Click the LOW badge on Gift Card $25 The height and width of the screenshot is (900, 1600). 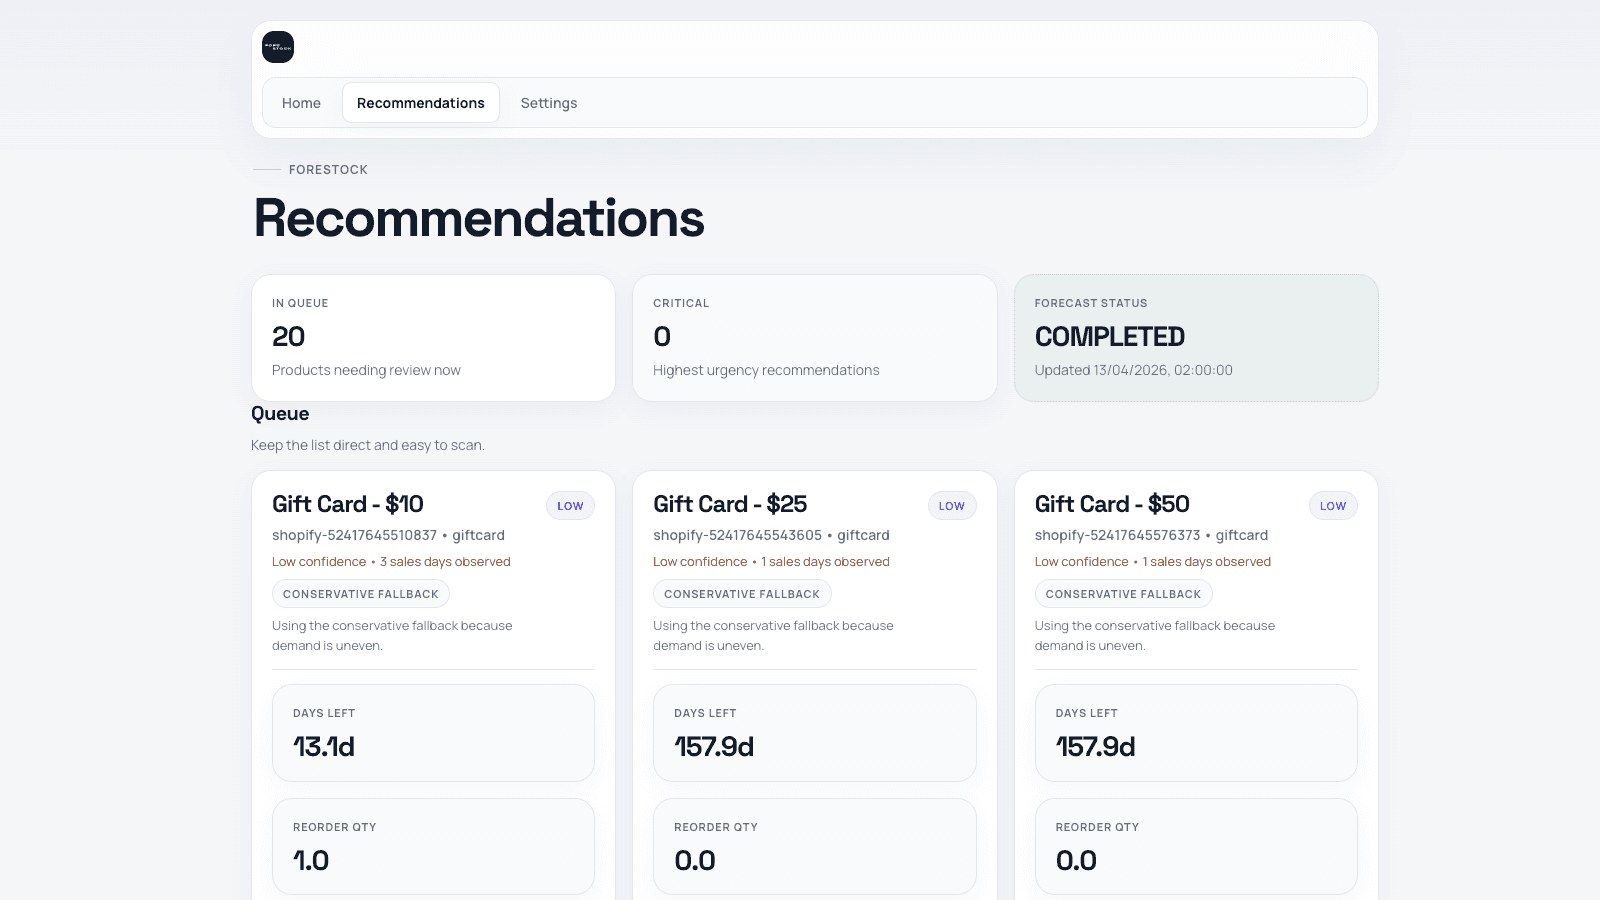pos(952,506)
